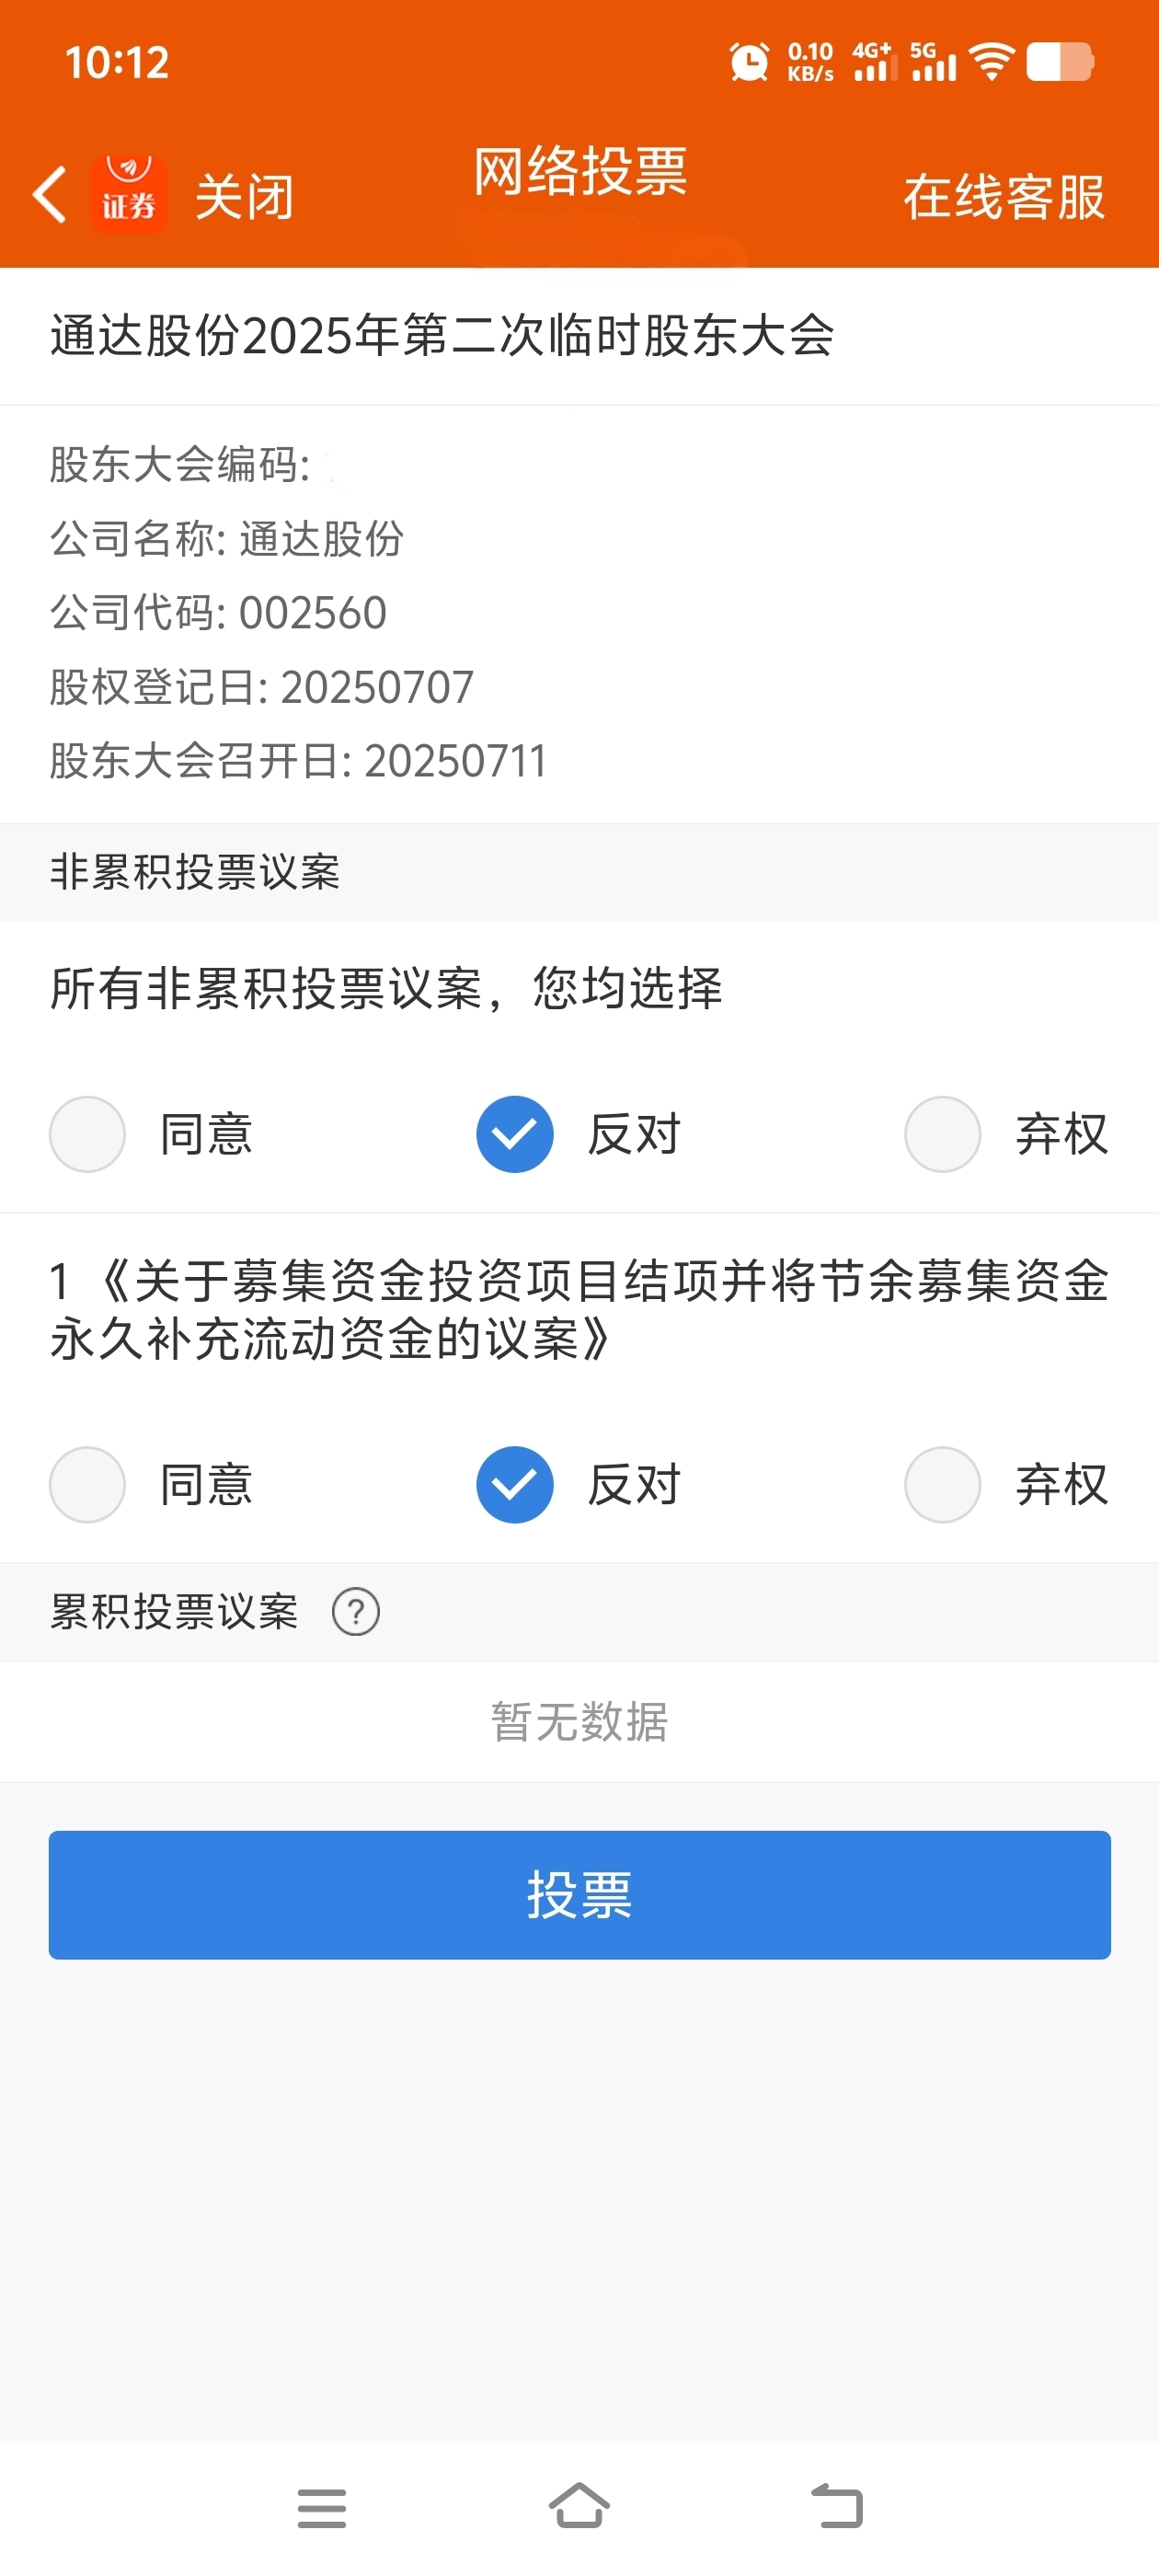Tap the orange 证券 app logo
Viewport: 1159px width, 2576px height.
(129, 195)
